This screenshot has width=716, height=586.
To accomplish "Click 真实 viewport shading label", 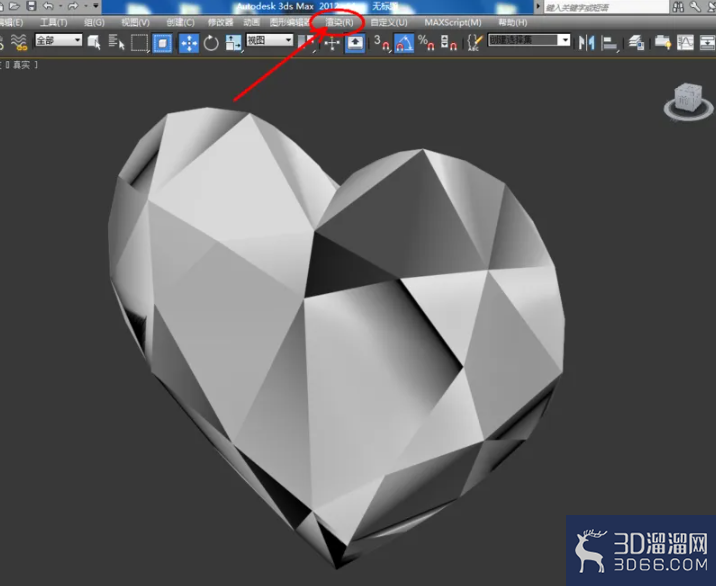I will coord(21,65).
